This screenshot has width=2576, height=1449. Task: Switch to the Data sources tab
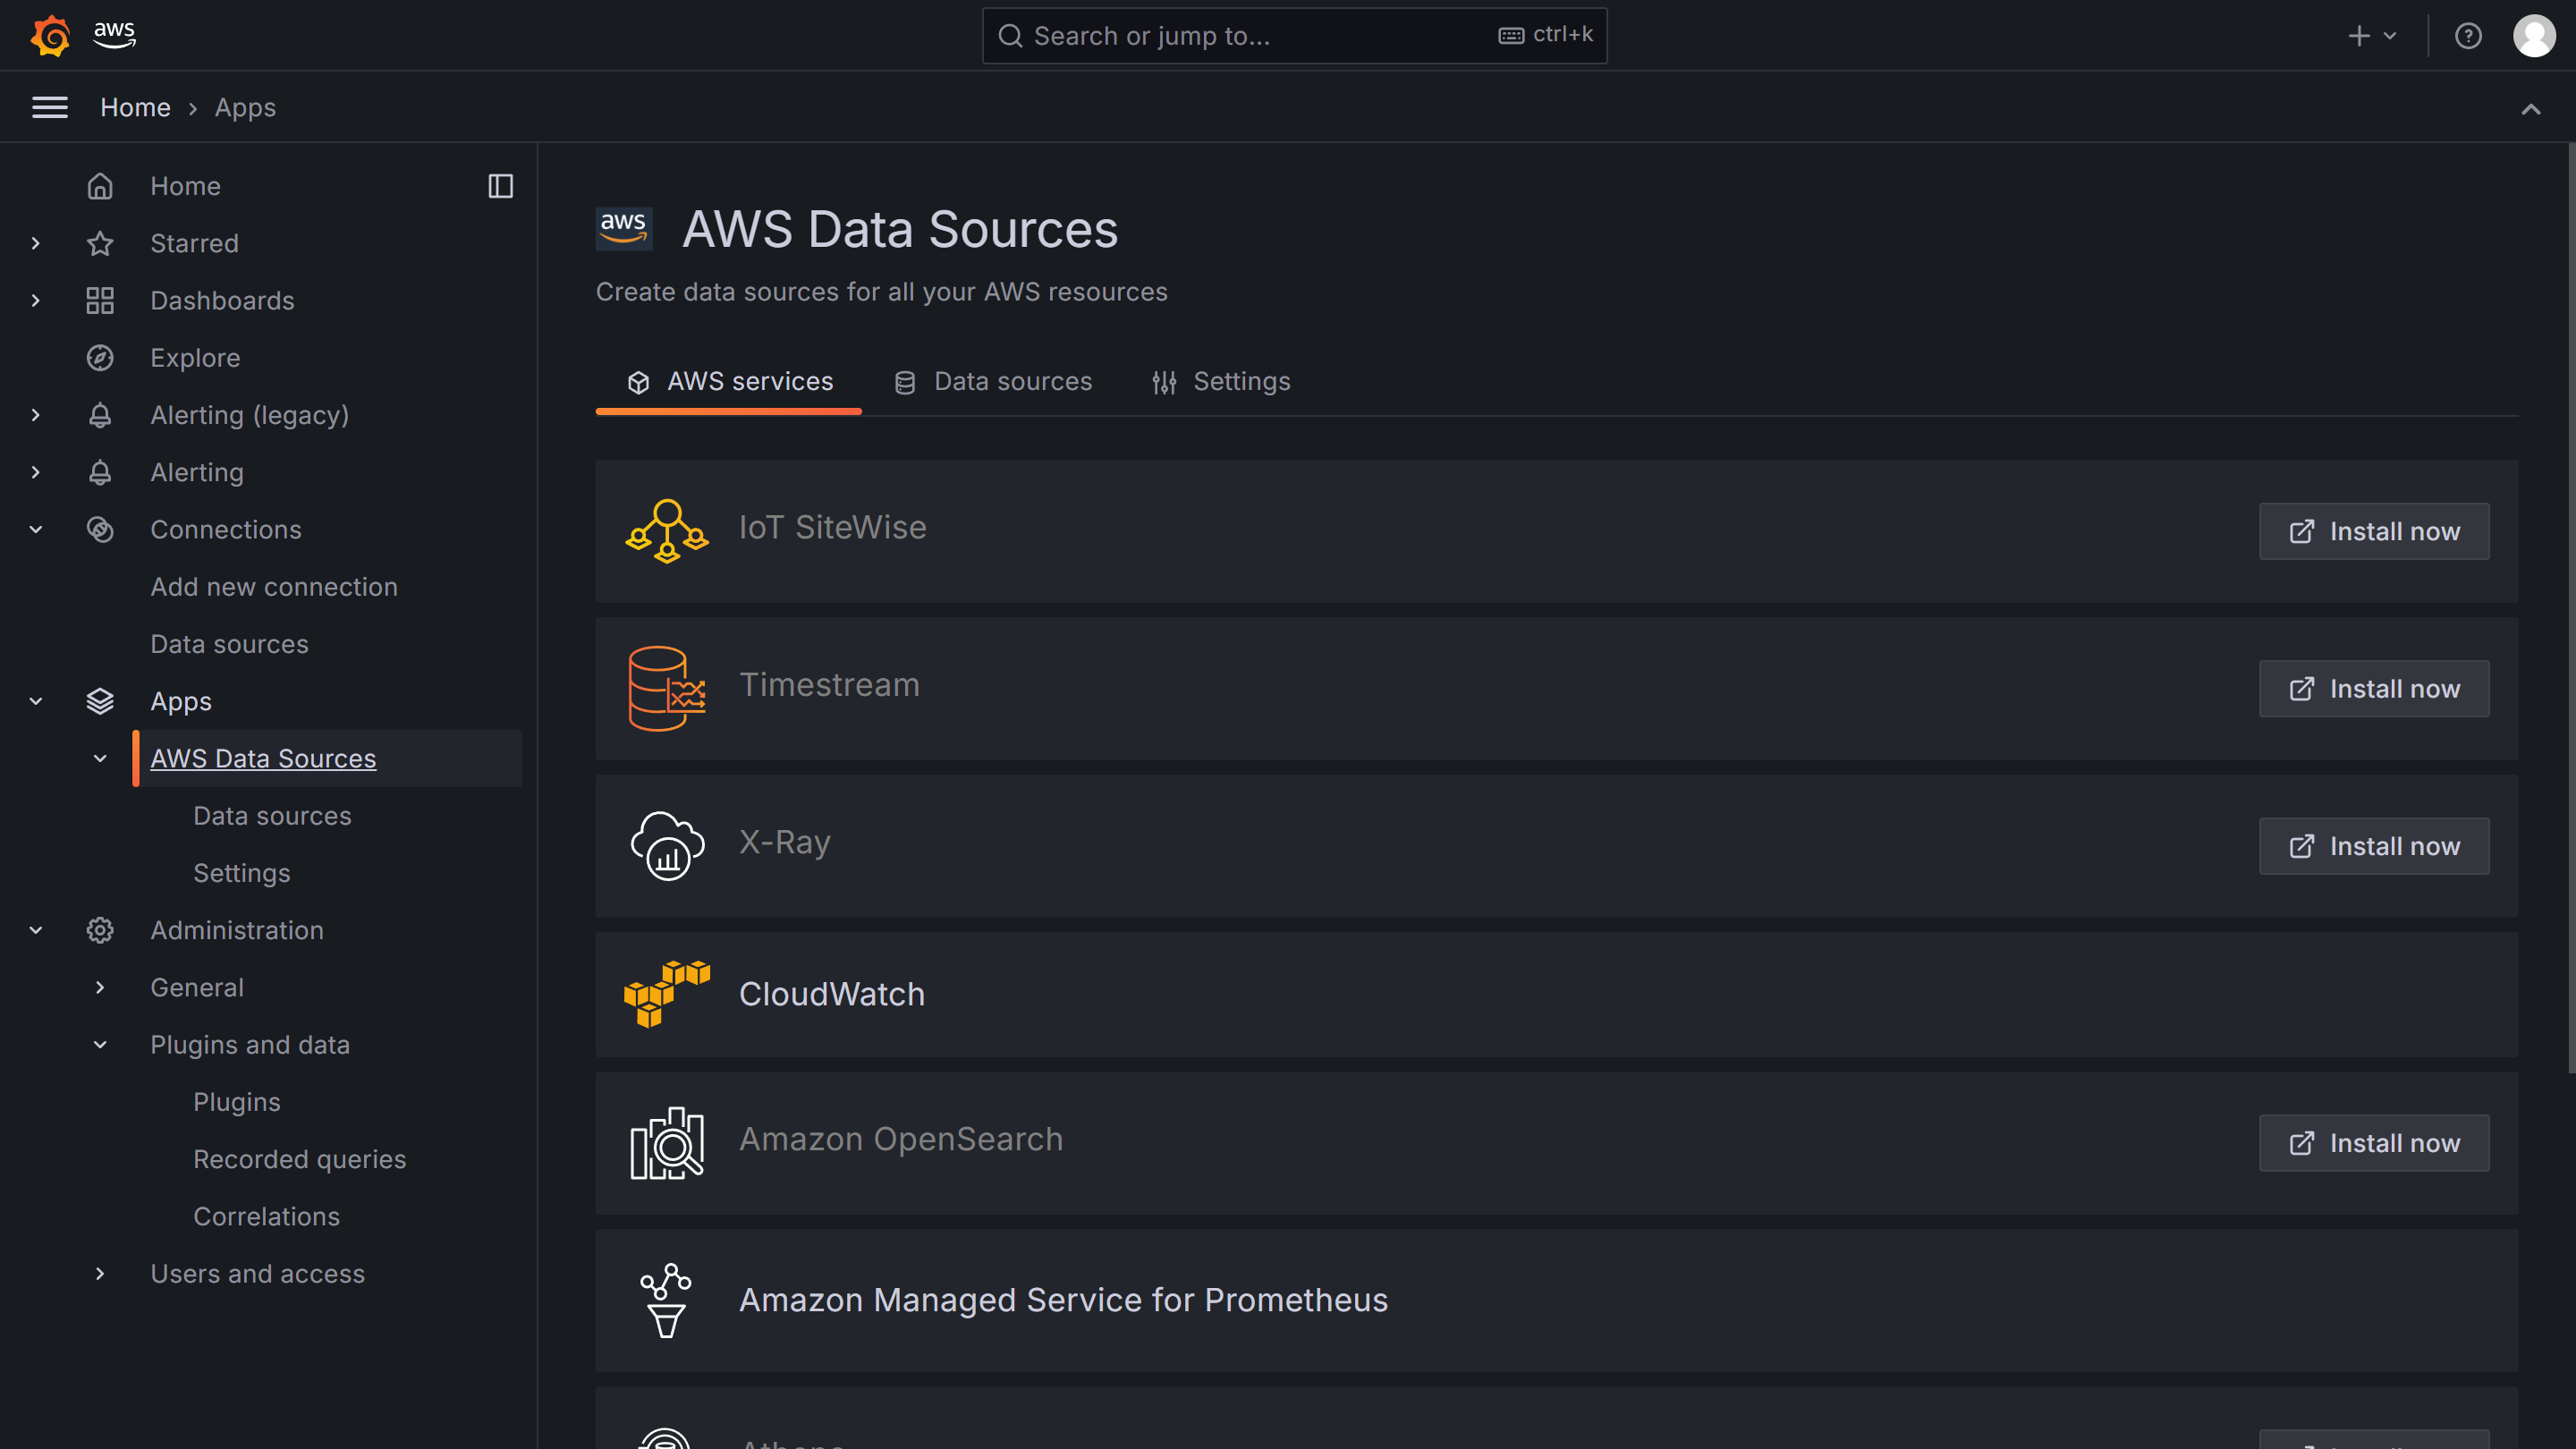(x=992, y=382)
